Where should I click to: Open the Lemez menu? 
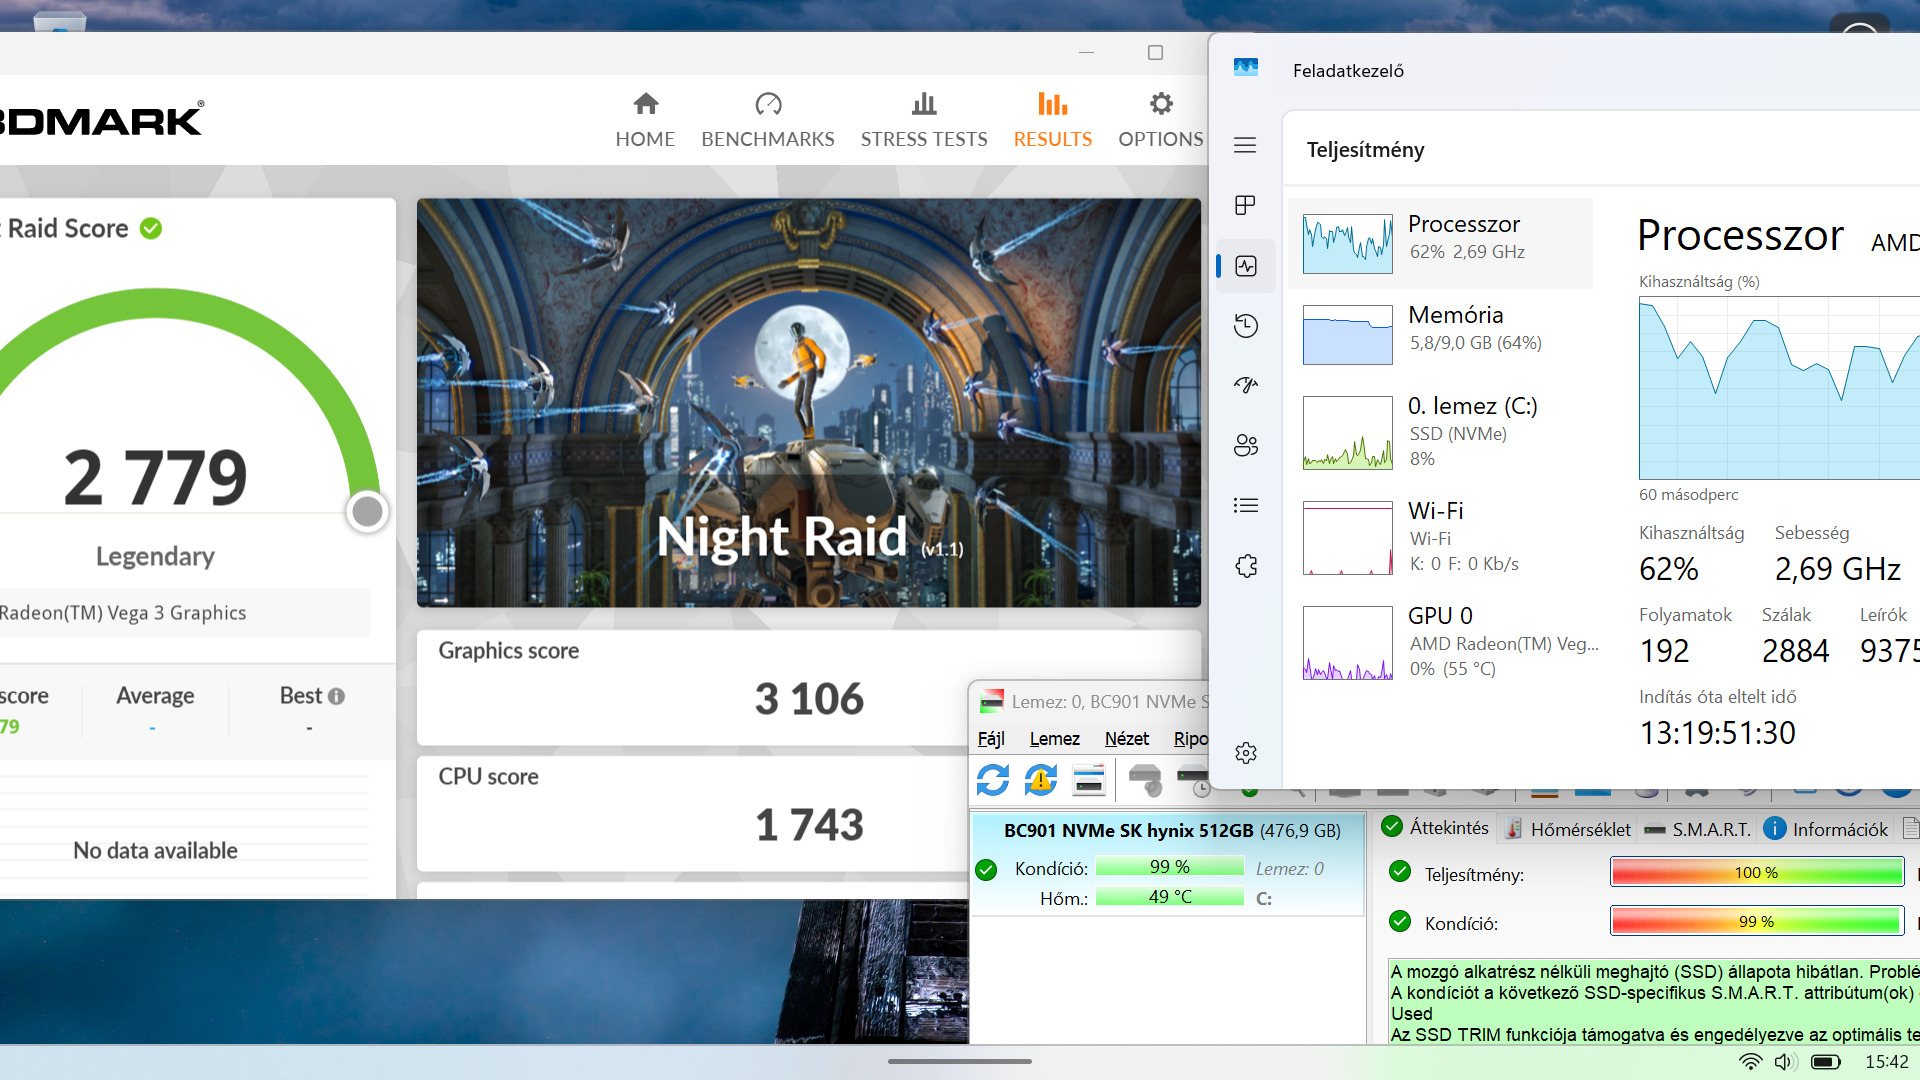tap(1054, 739)
